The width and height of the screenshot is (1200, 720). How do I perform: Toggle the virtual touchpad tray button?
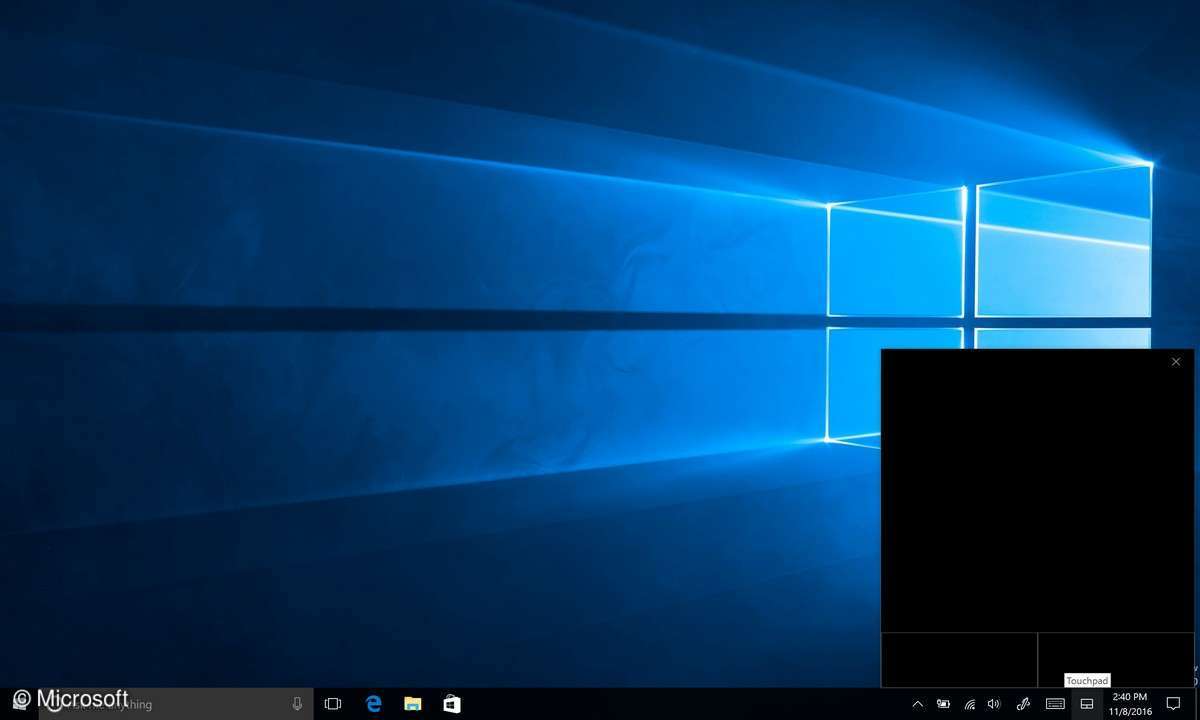tap(1087, 704)
